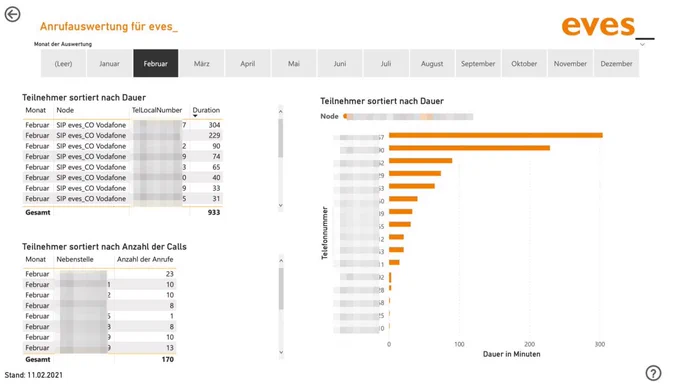The height and width of the screenshot is (387, 680).
Task: Open help via the question mark icon
Action: (x=653, y=373)
